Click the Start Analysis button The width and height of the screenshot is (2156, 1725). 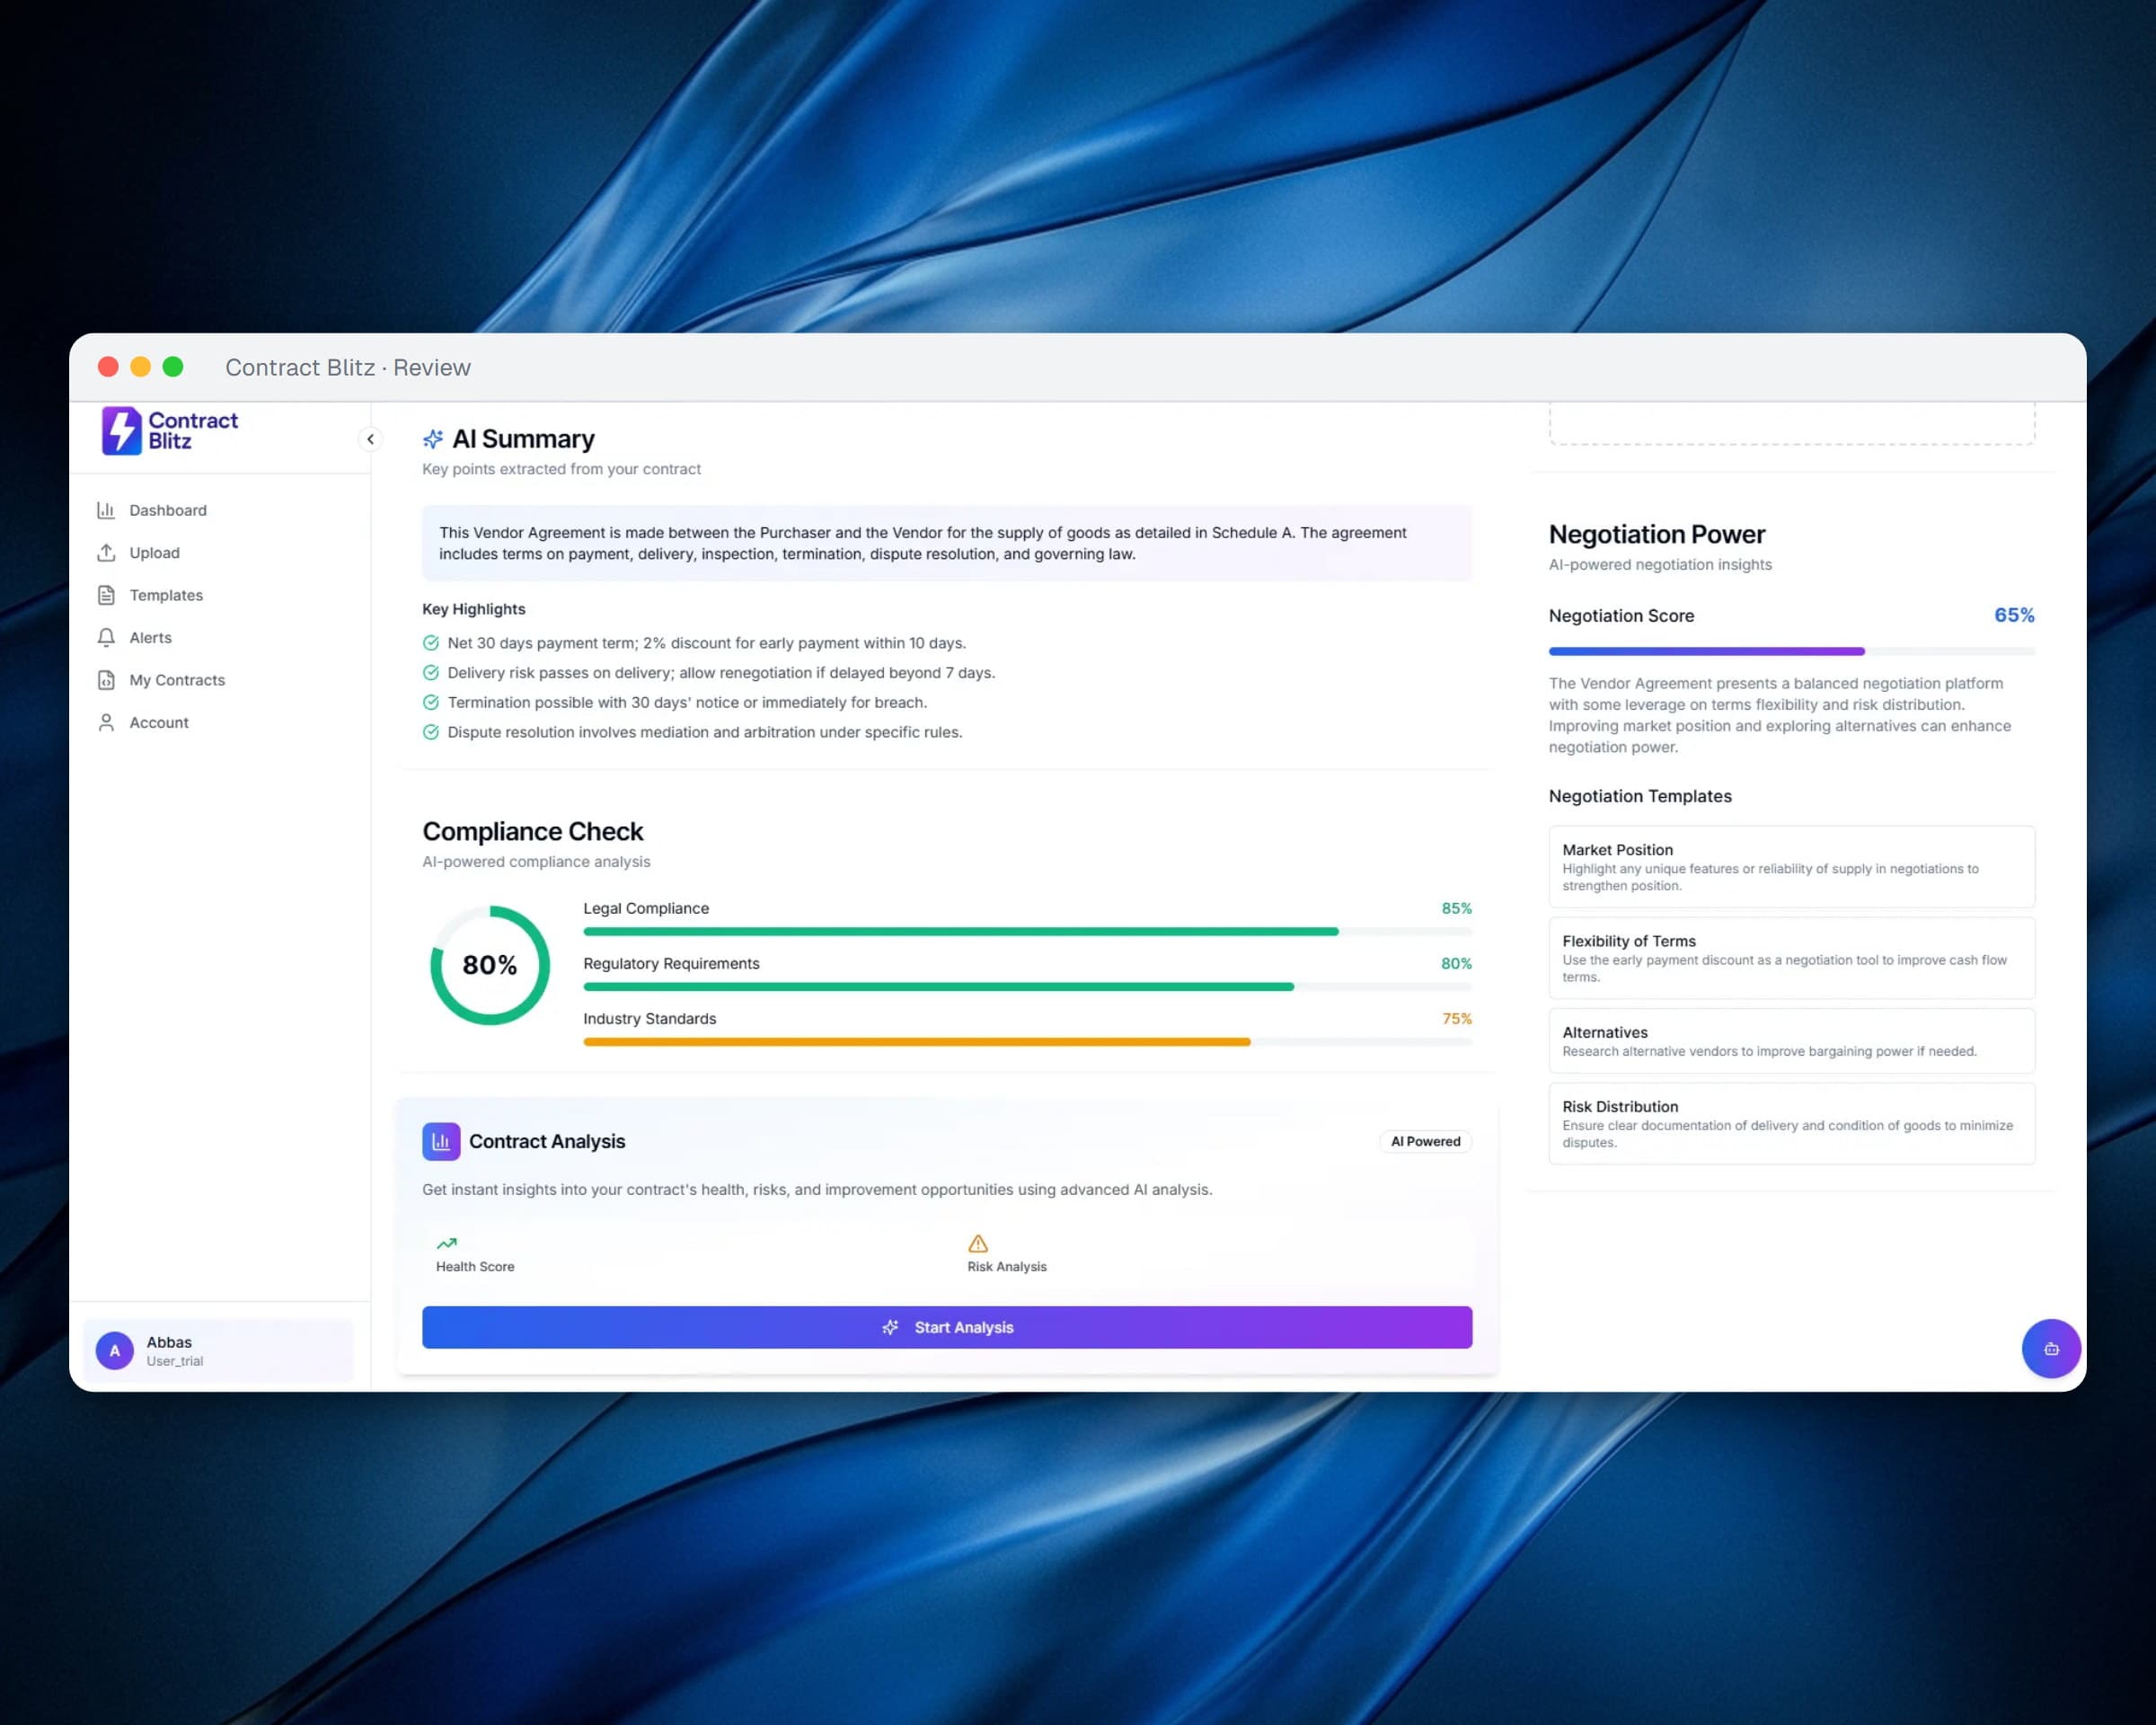coord(947,1327)
